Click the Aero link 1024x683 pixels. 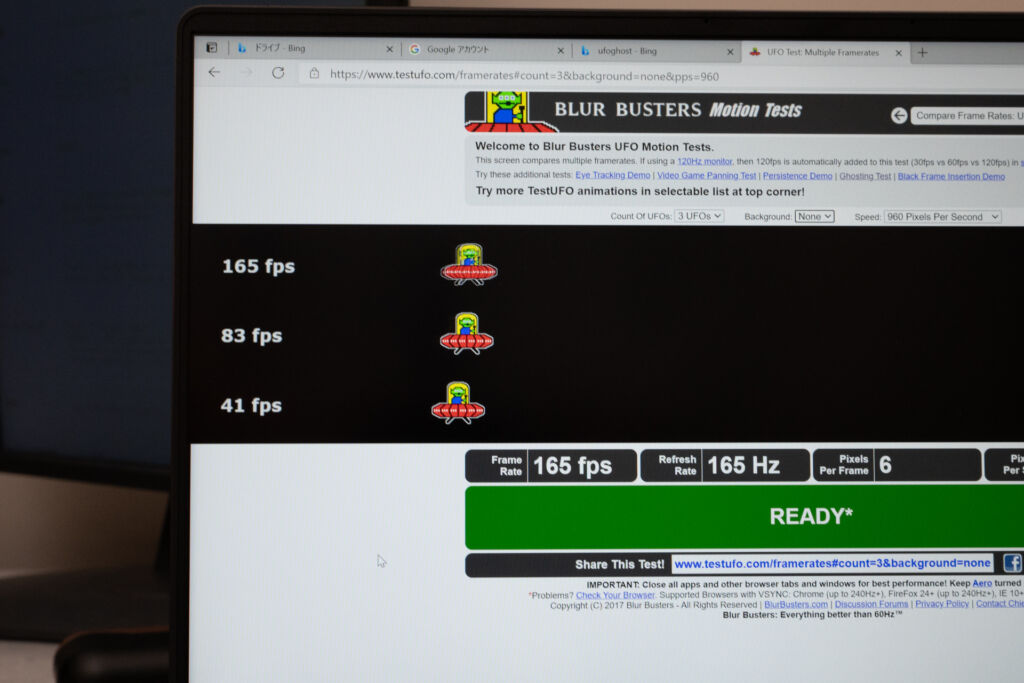pos(982,583)
